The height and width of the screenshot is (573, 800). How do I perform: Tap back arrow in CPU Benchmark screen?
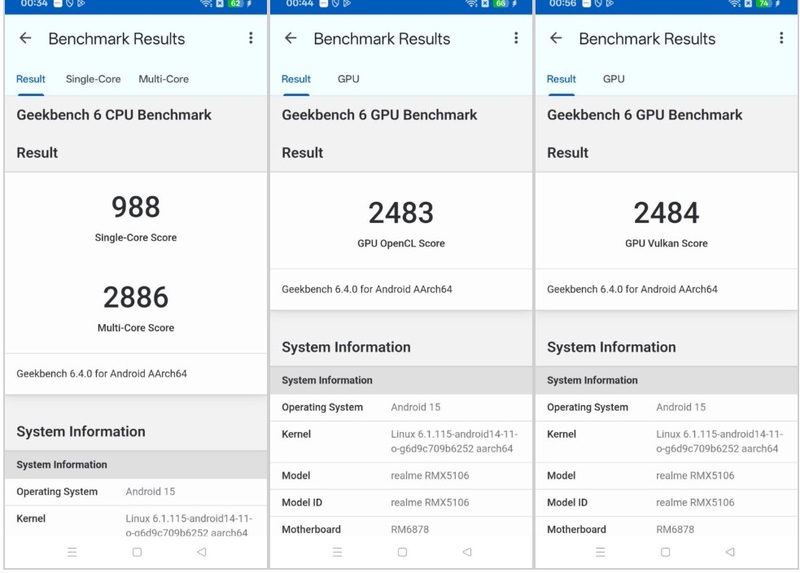(x=25, y=38)
